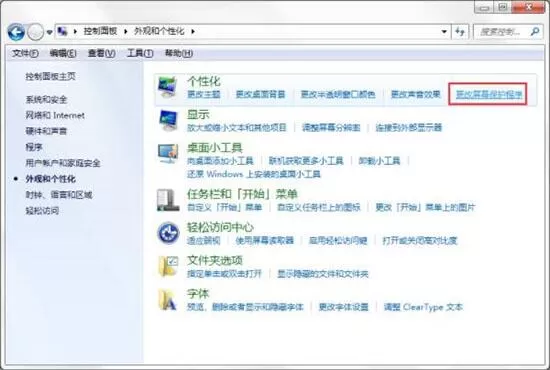Image resolution: width=550 pixels, height=370 pixels.
Task: Go to 控制面板主页 in sidebar
Action: [51, 76]
